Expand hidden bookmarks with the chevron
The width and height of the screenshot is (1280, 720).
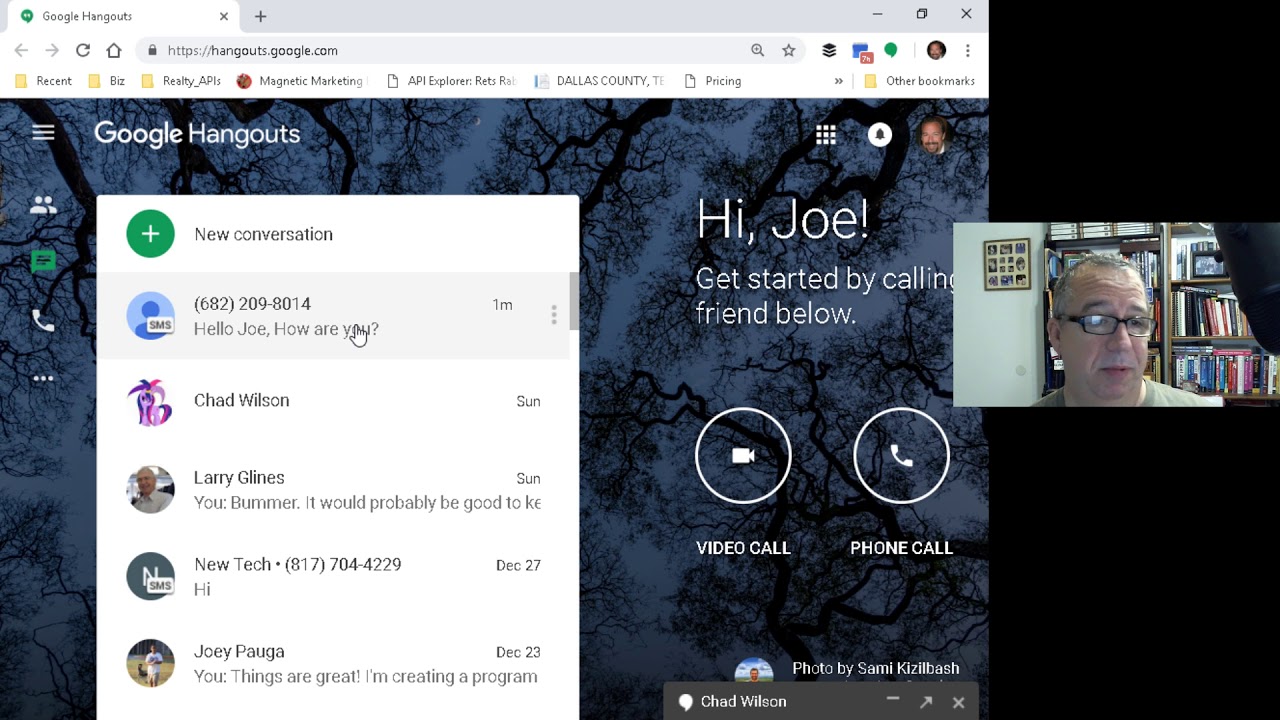tap(838, 81)
